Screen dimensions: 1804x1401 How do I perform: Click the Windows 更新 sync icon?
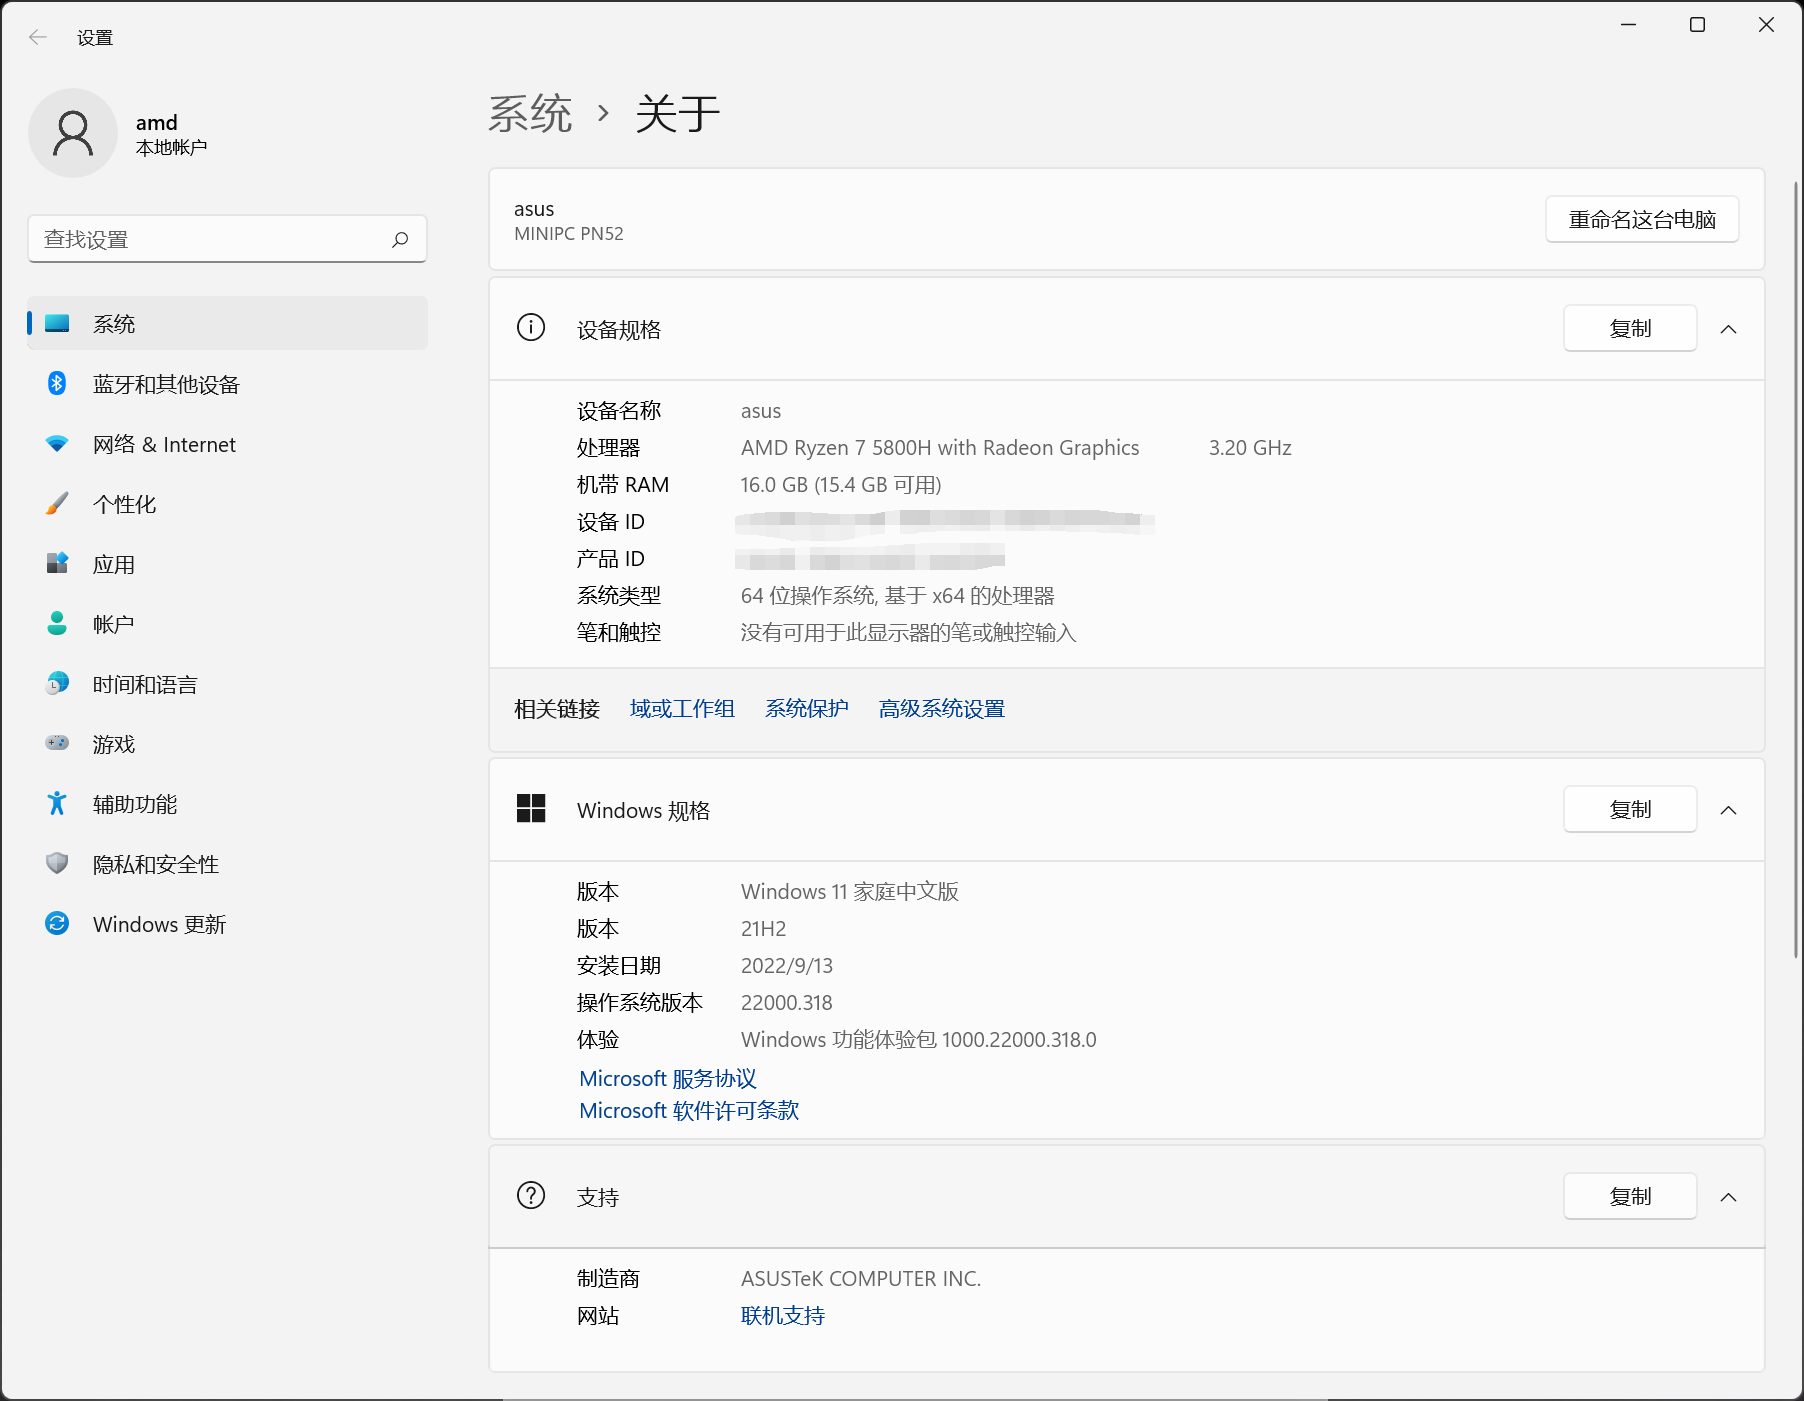click(57, 923)
